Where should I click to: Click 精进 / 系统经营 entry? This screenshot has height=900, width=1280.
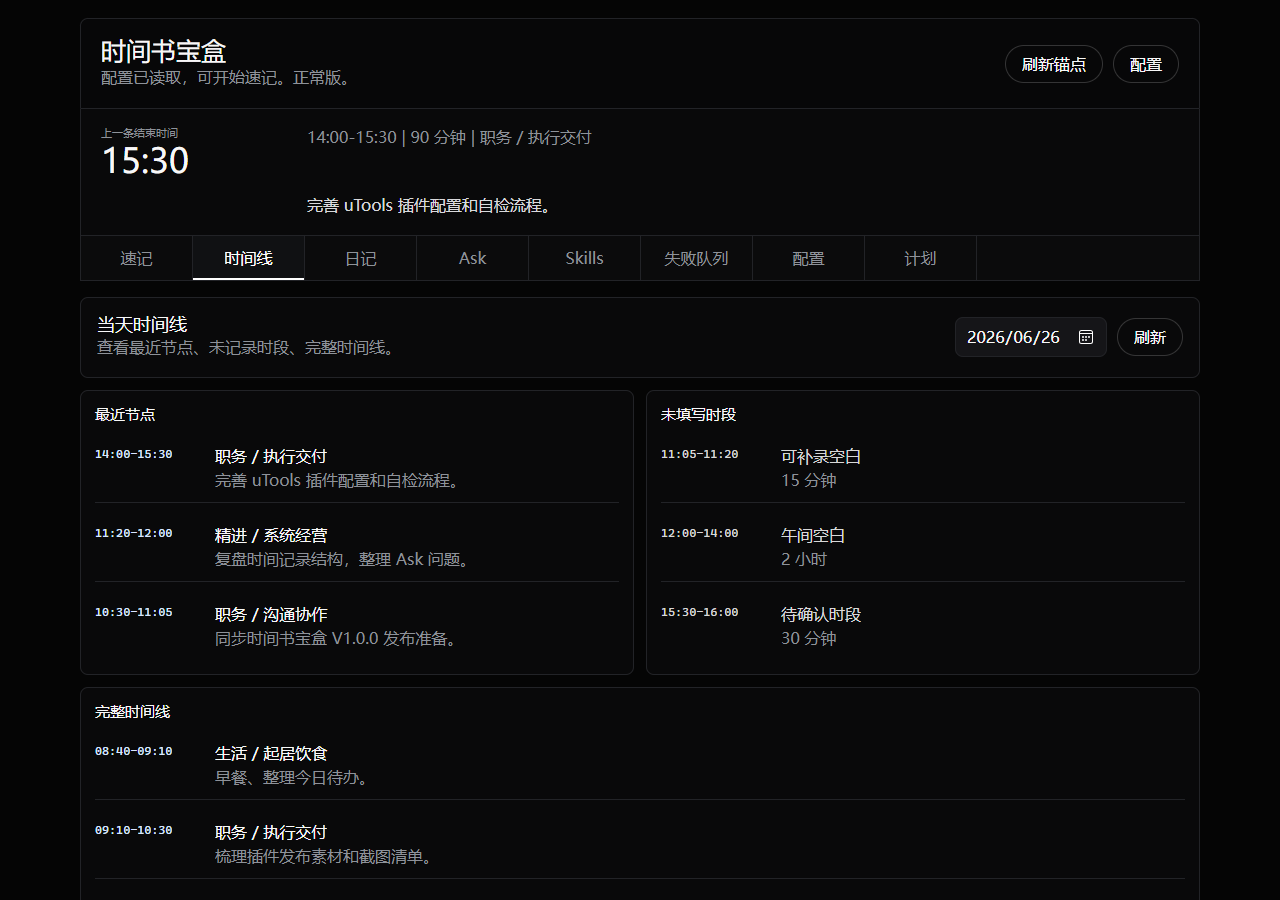click(271, 535)
